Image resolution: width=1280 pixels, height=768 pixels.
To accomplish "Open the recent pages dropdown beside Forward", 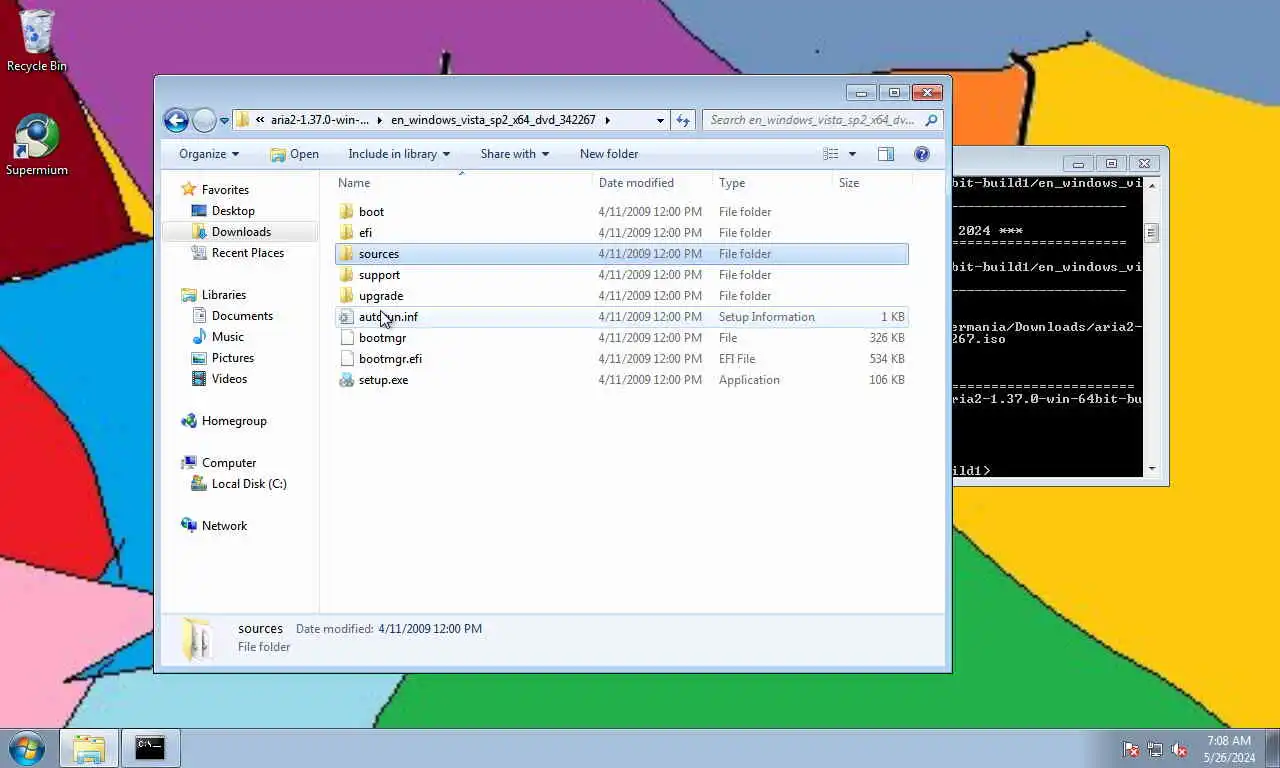I will (x=224, y=120).
